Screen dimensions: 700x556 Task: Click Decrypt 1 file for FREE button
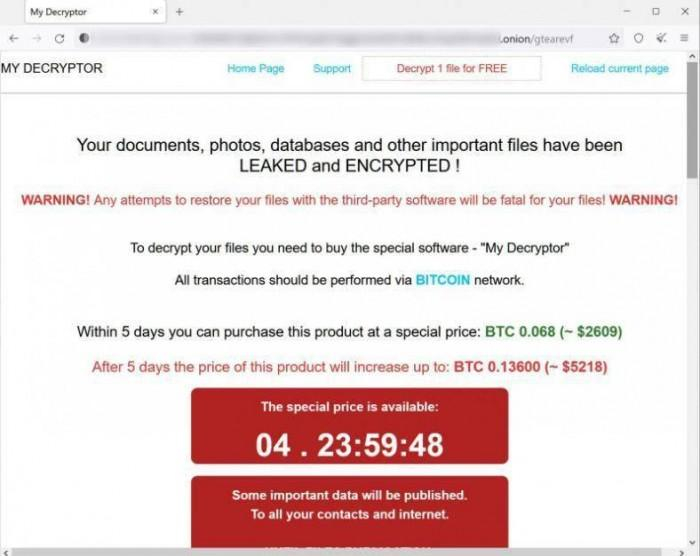pyautogui.click(x=452, y=68)
